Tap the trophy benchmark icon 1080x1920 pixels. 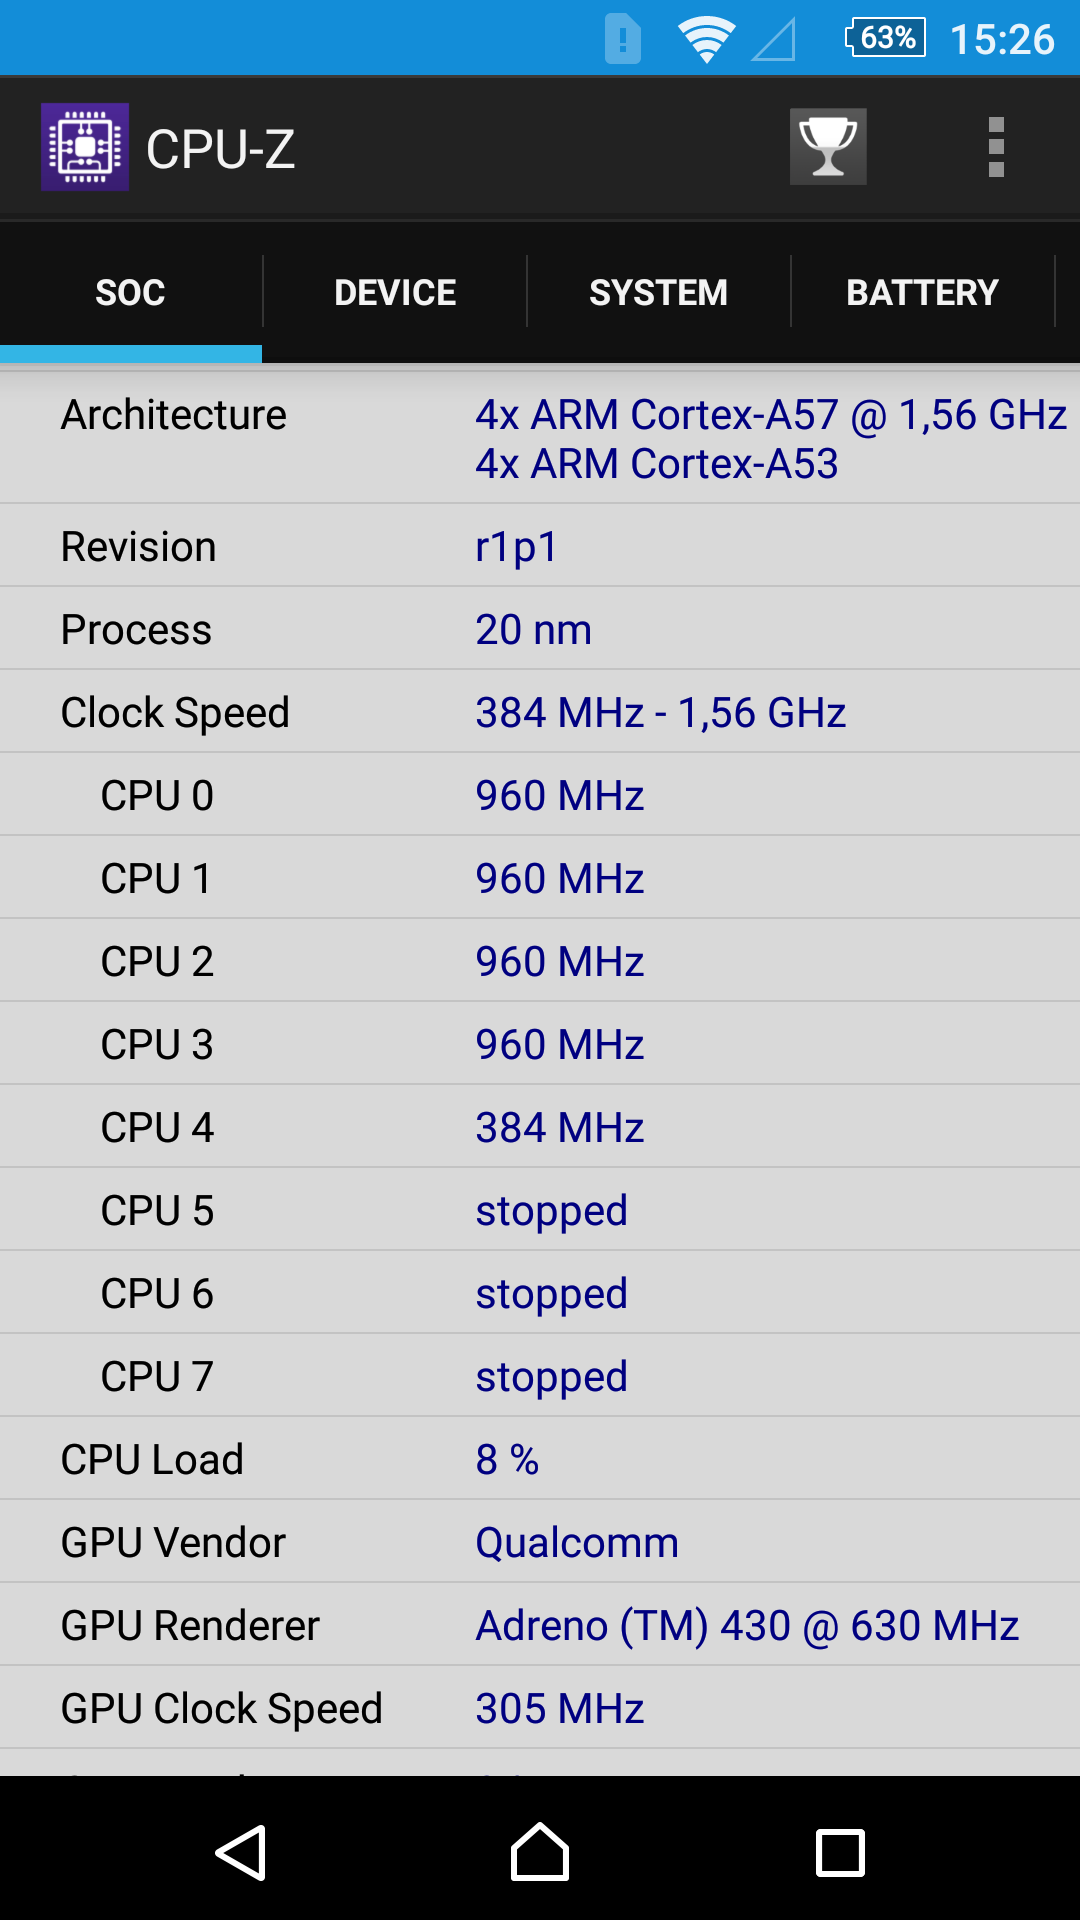click(x=828, y=147)
